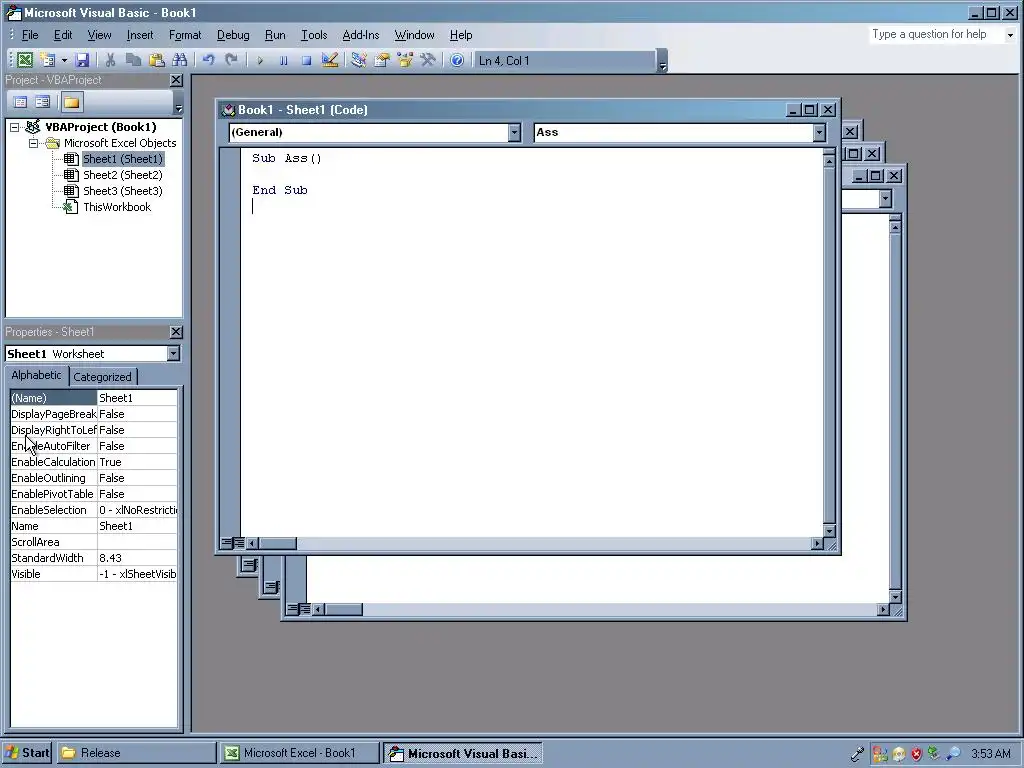Collapse the Microsoft Excel Objects folder

[33, 143]
